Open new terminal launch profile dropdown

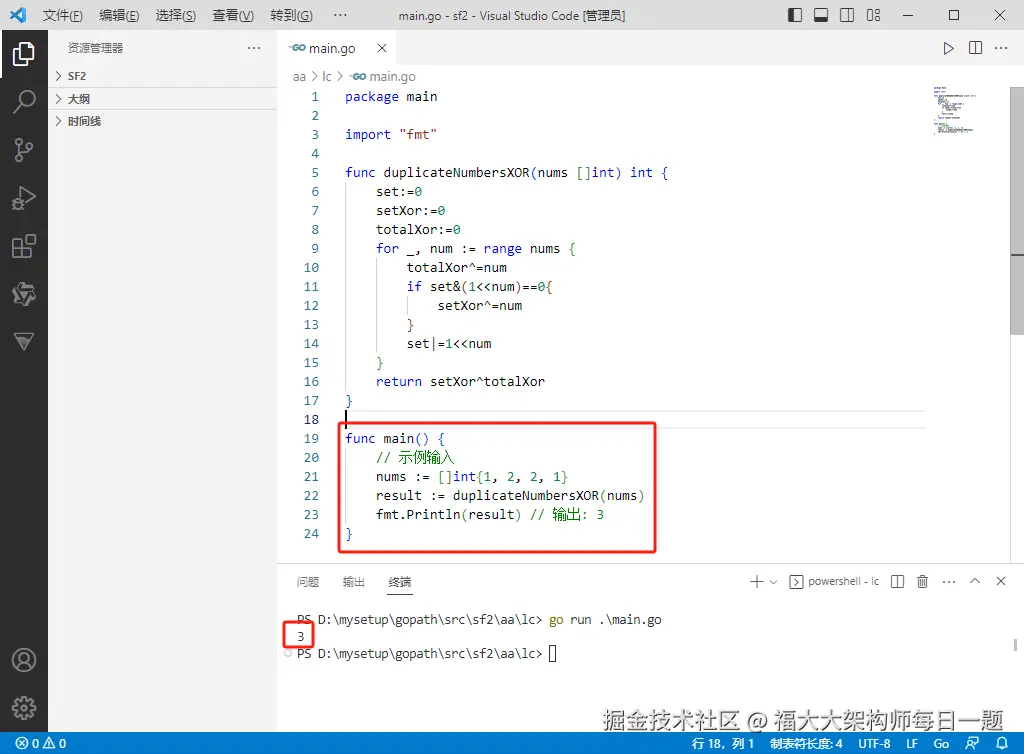(773, 582)
